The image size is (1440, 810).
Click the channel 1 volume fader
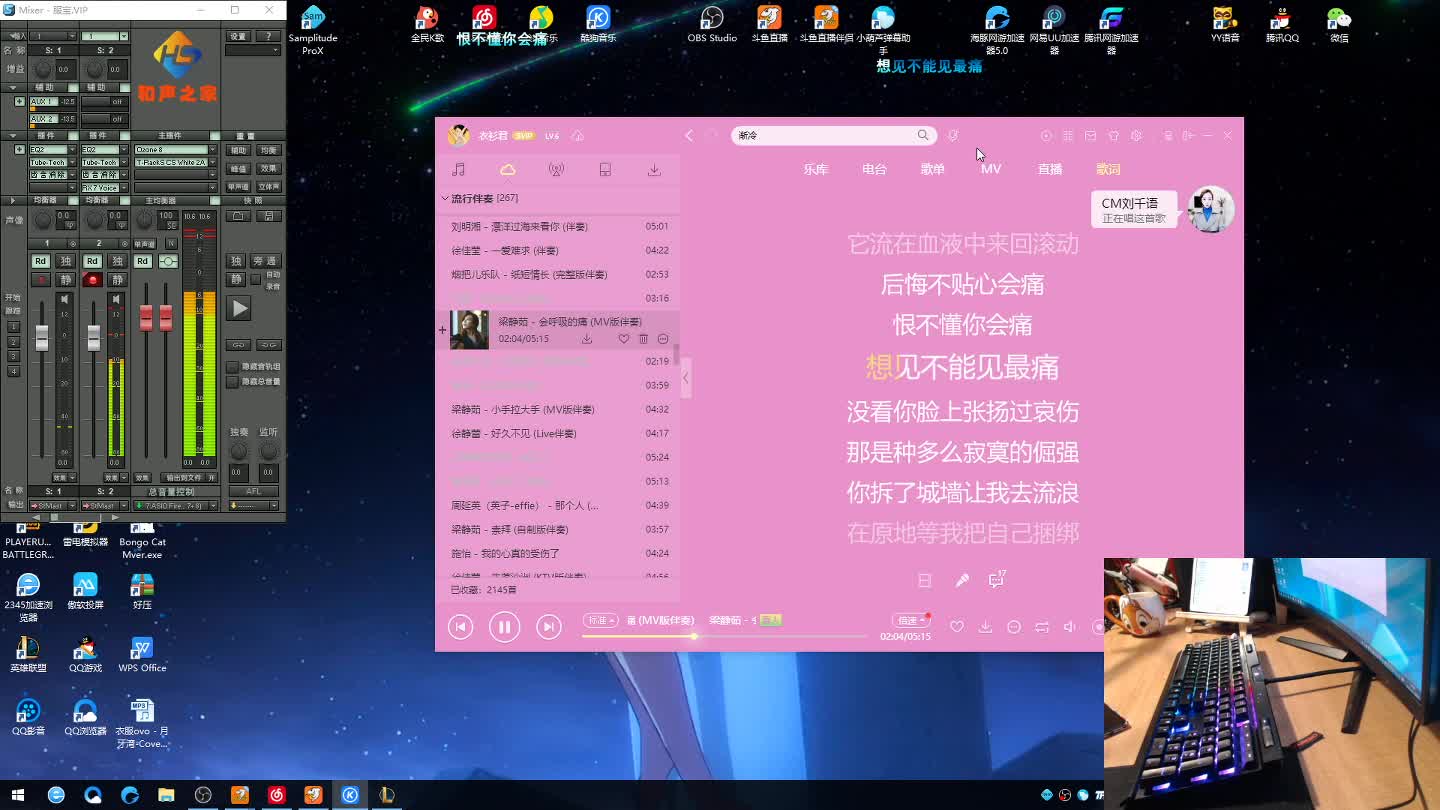[x=42, y=338]
